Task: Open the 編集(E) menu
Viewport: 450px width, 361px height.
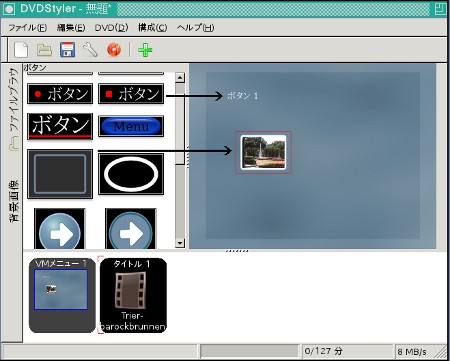Action: coord(71,28)
